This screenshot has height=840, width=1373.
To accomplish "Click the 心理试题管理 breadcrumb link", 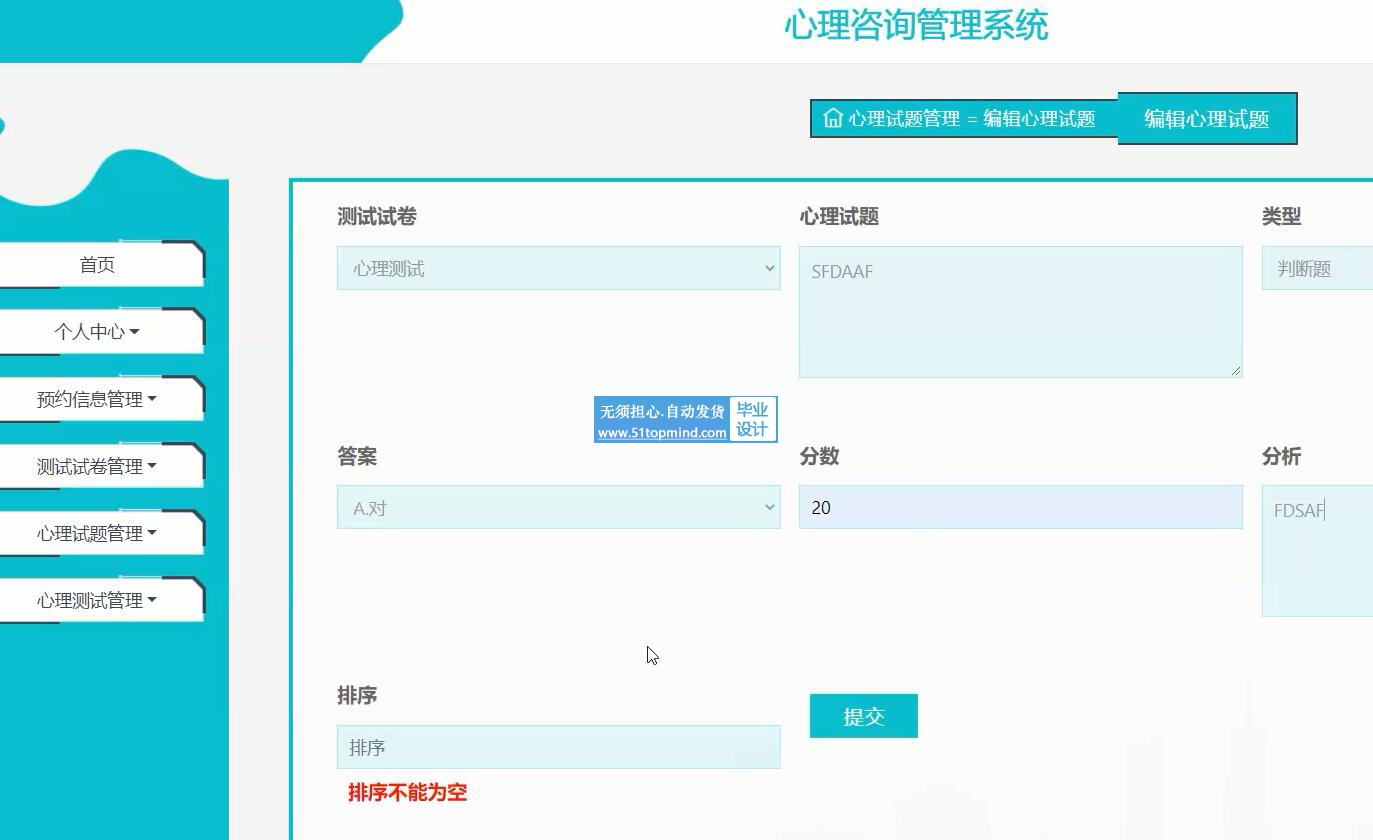I will point(904,118).
